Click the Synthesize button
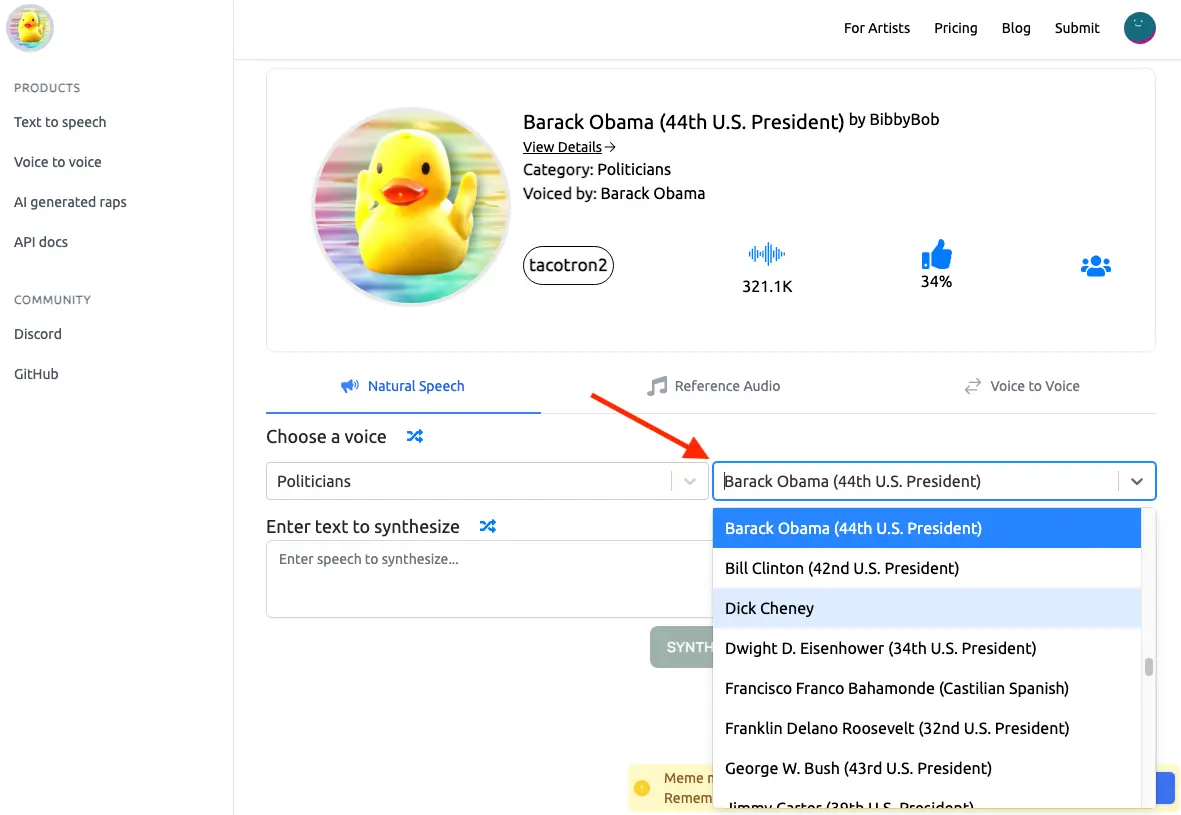 [x=682, y=647]
